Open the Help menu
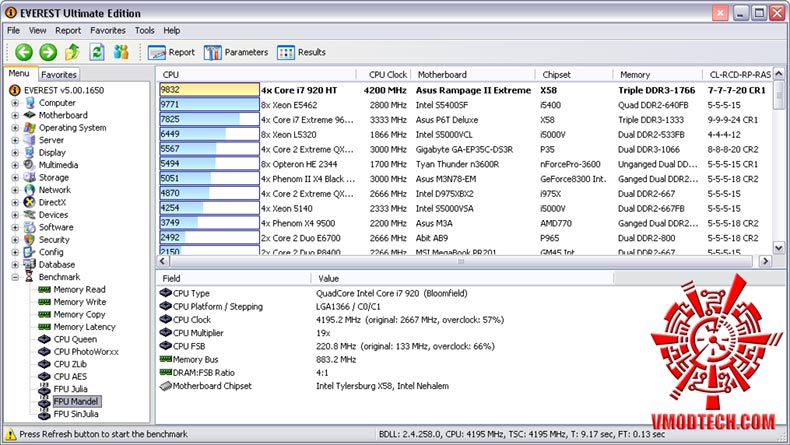790x445 pixels. (171, 31)
